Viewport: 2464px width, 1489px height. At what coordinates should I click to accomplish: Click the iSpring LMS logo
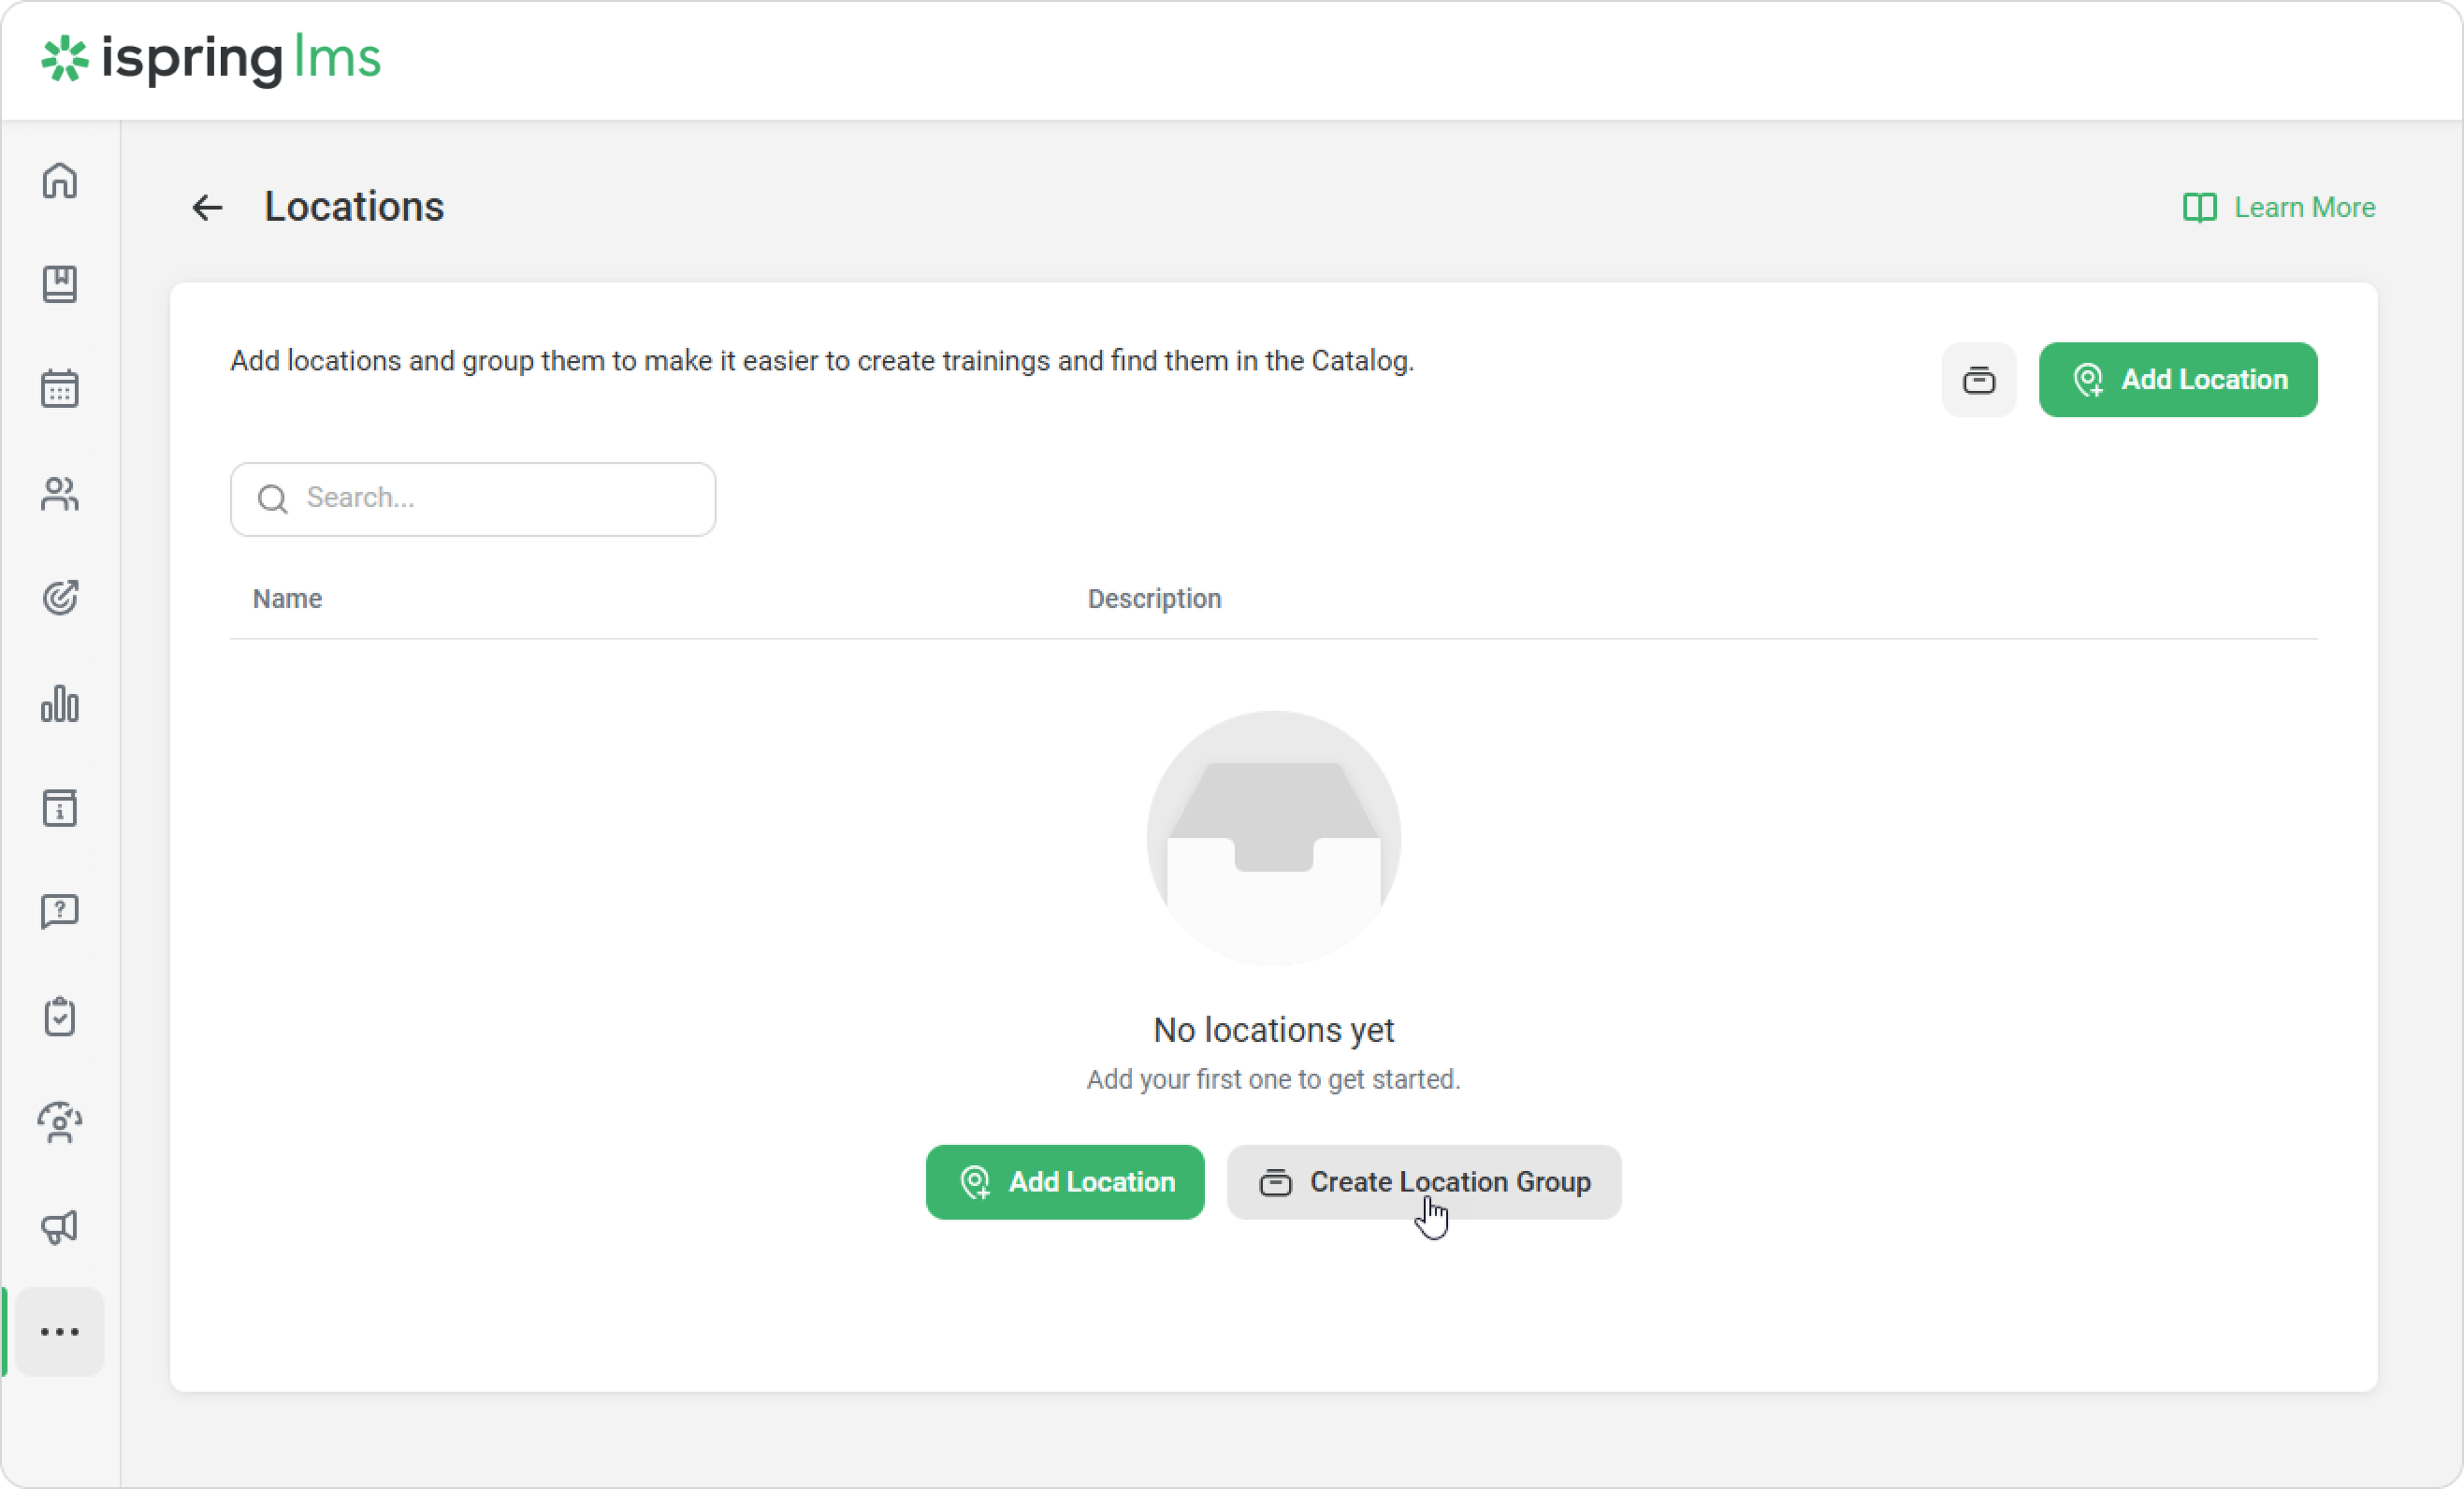click(211, 59)
